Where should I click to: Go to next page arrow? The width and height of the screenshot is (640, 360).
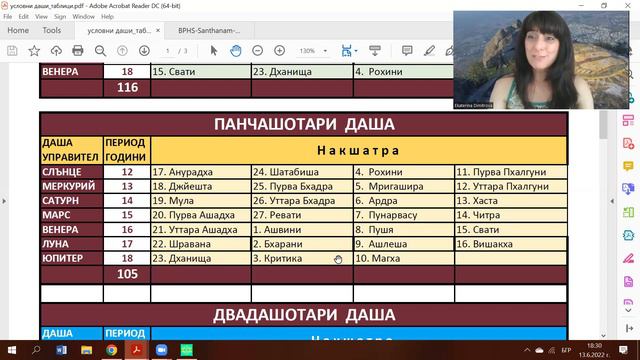pyautogui.click(x=144, y=51)
